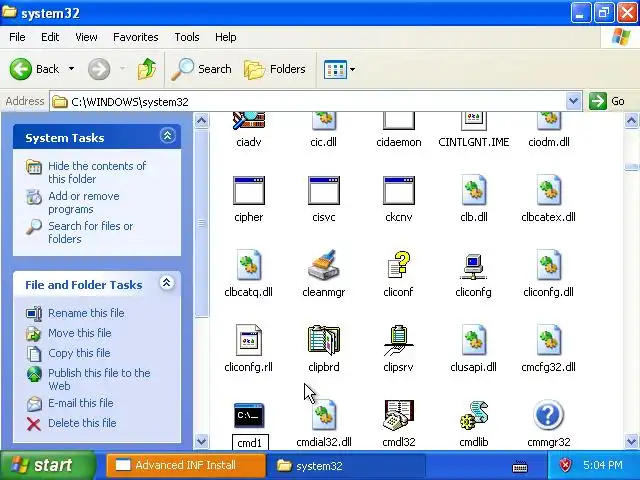Viewport: 640px width, 480px height.
Task: Select the cisvc program icon
Action: [x=324, y=191]
